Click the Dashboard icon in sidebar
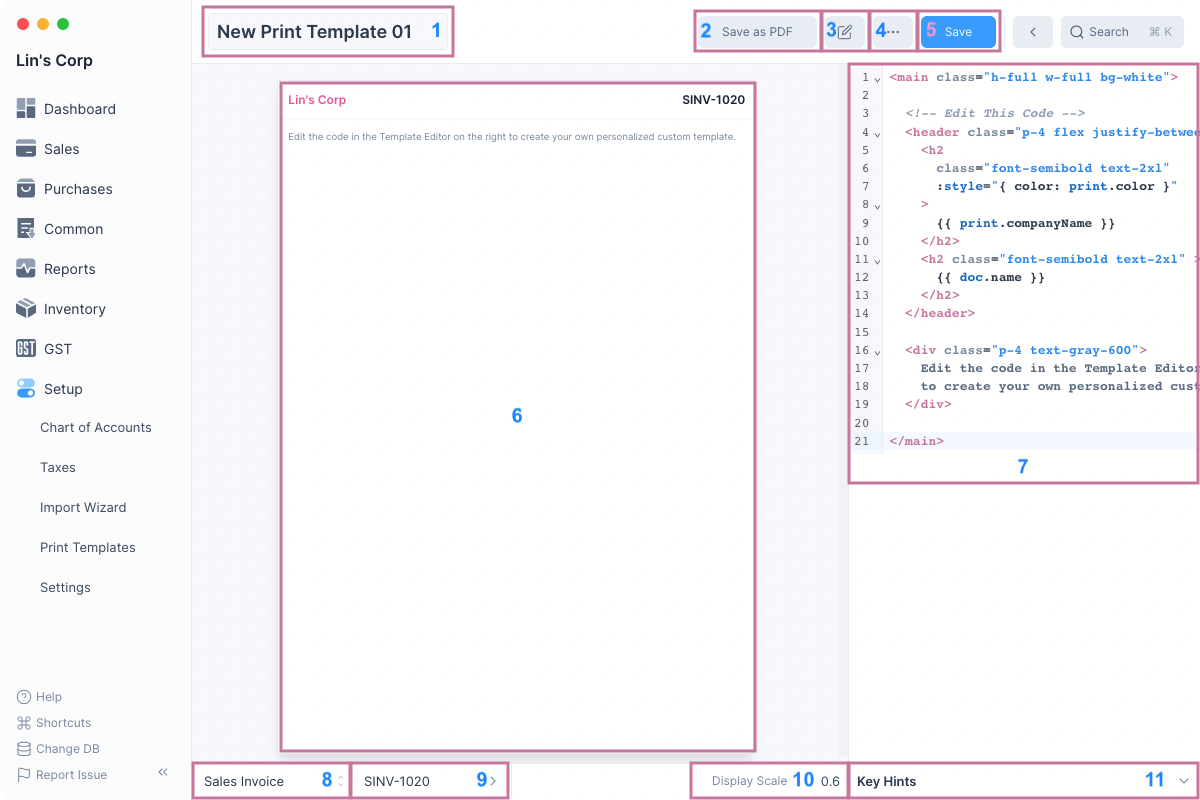The width and height of the screenshot is (1200, 800). [26, 109]
